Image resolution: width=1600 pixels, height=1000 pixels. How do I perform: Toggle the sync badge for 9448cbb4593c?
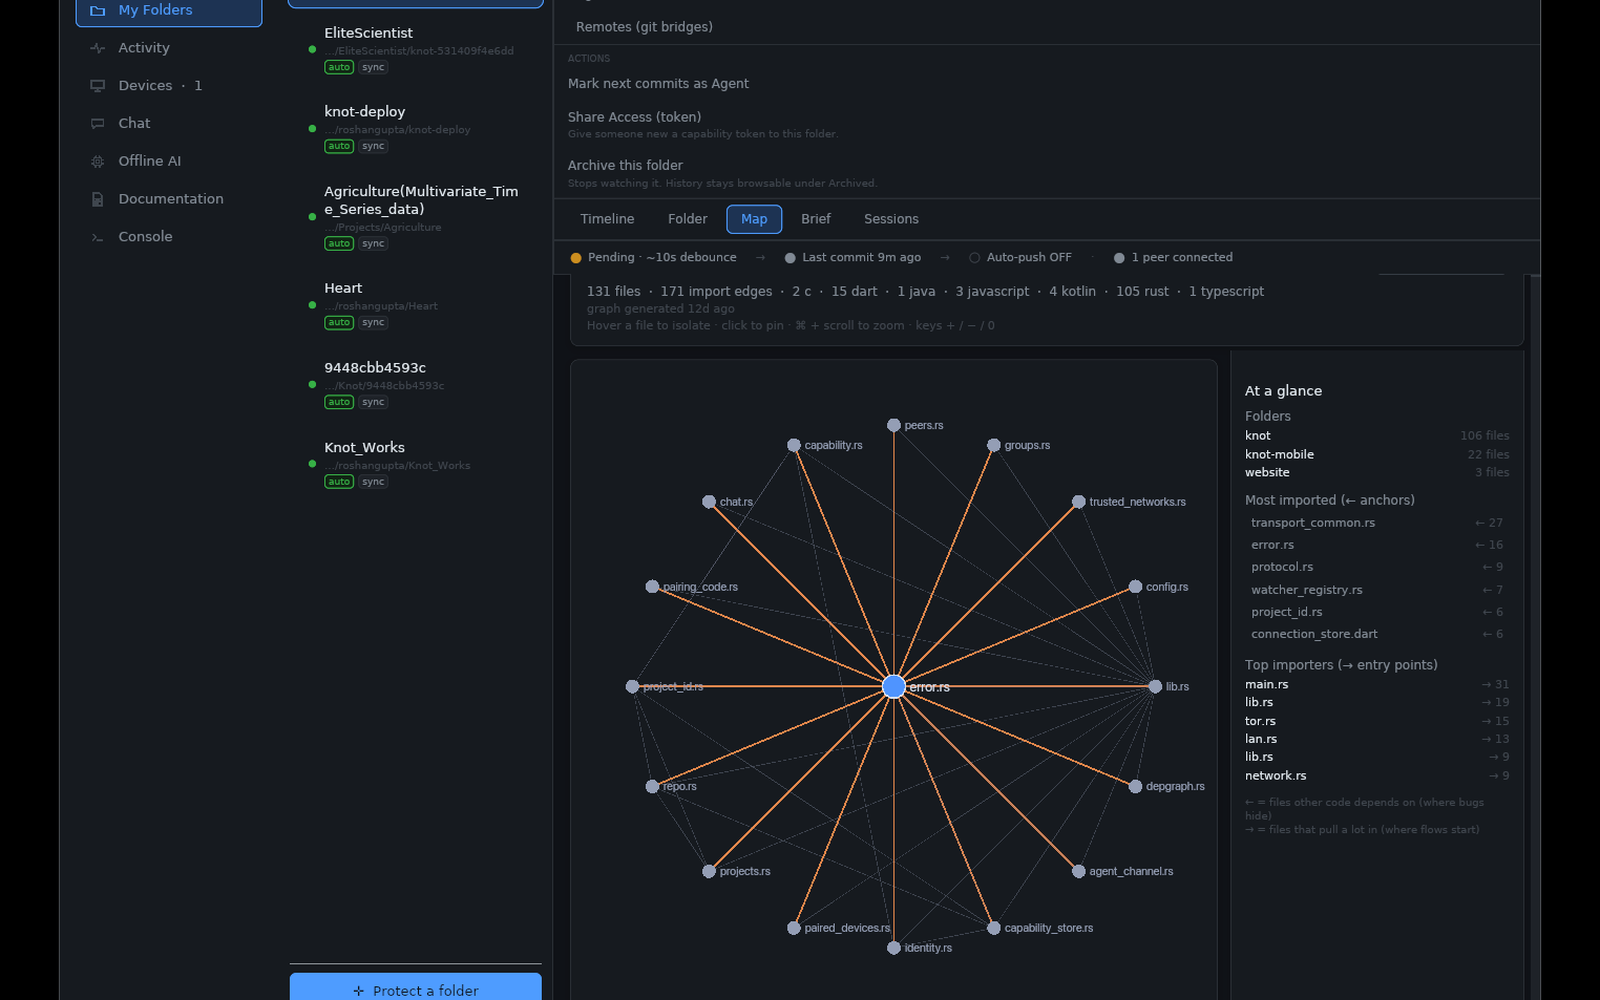[x=373, y=402]
